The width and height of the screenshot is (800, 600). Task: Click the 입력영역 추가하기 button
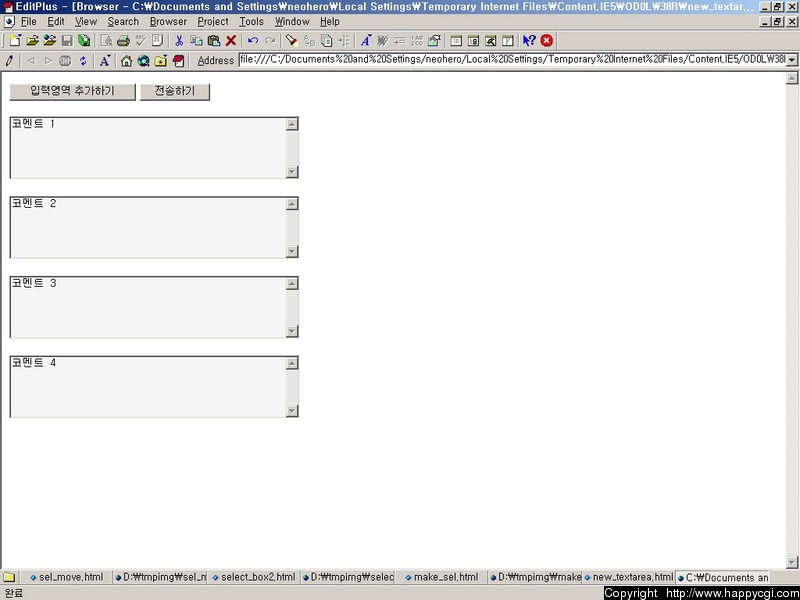[x=72, y=91]
